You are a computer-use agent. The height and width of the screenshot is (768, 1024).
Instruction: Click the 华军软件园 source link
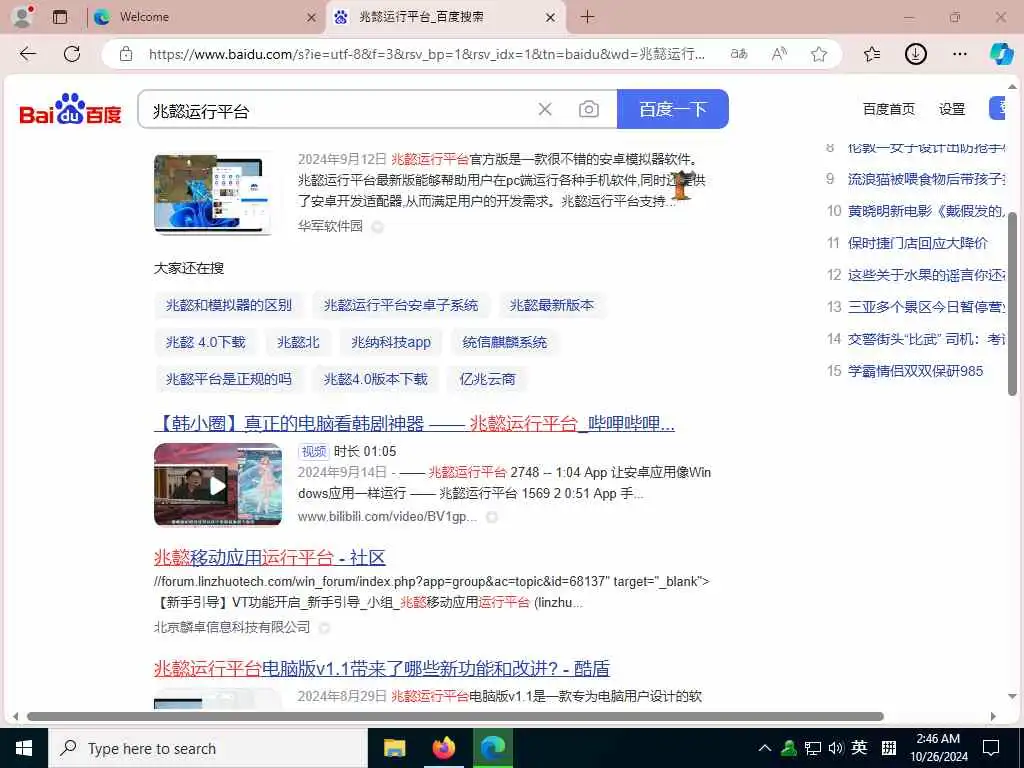click(330, 226)
